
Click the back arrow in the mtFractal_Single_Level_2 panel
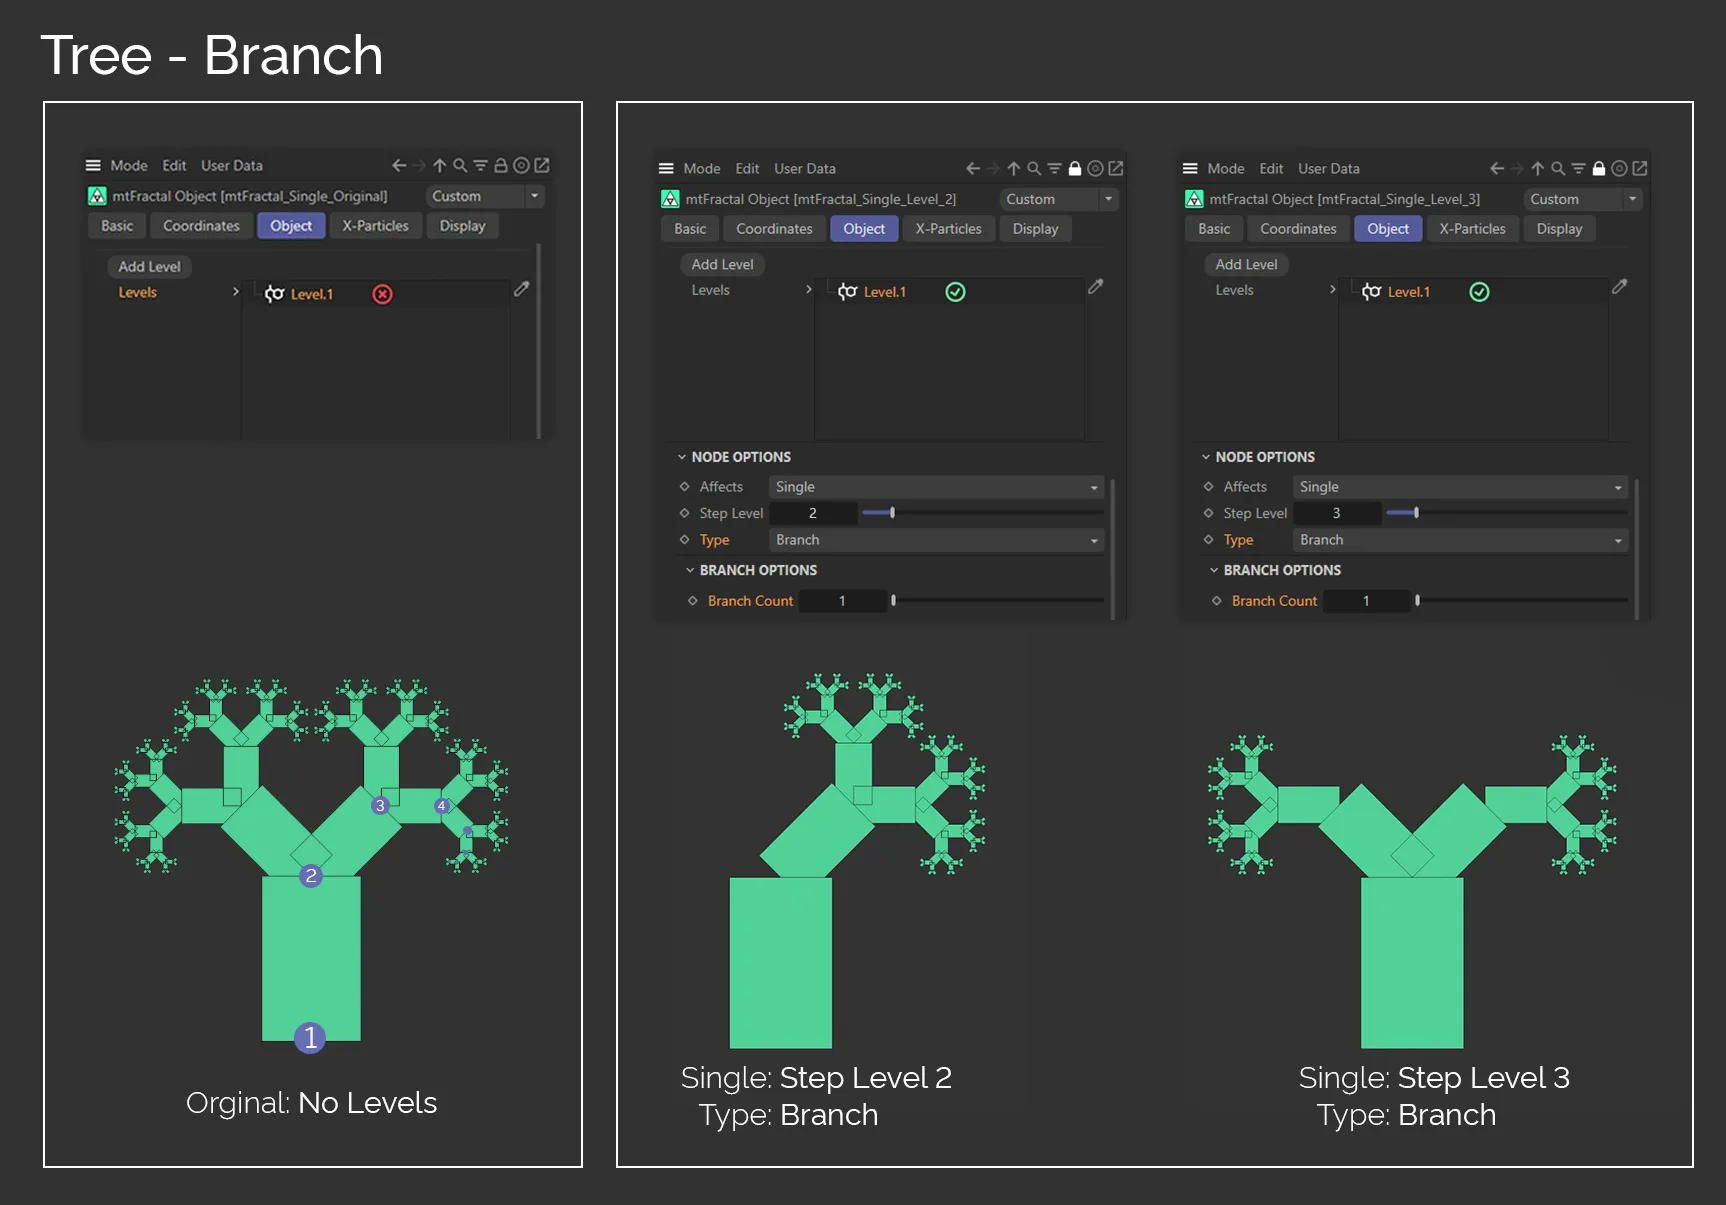[x=973, y=169]
